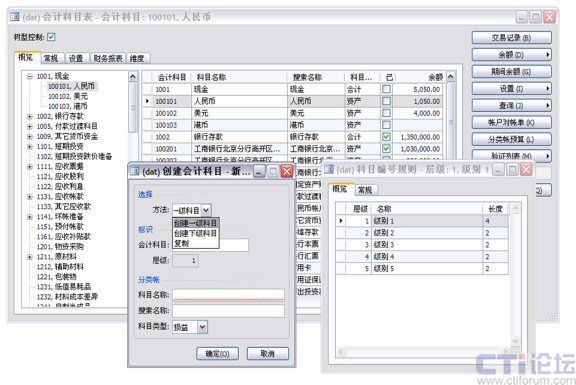Check the checkbox in the 1001 现金 row
The image size is (576, 385).
tap(386, 89)
